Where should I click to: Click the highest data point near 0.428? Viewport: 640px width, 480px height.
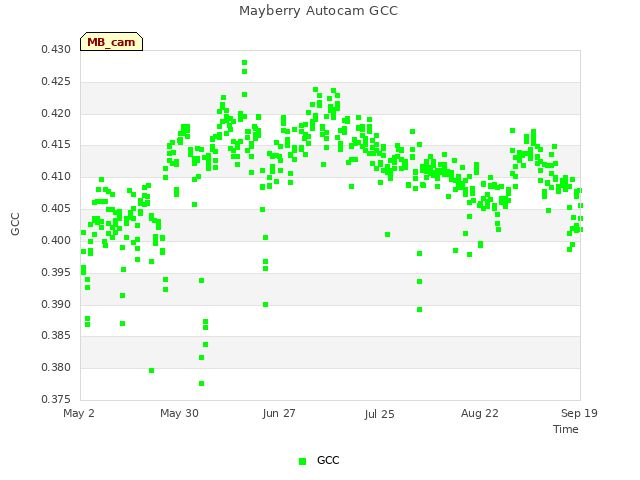(x=244, y=63)
